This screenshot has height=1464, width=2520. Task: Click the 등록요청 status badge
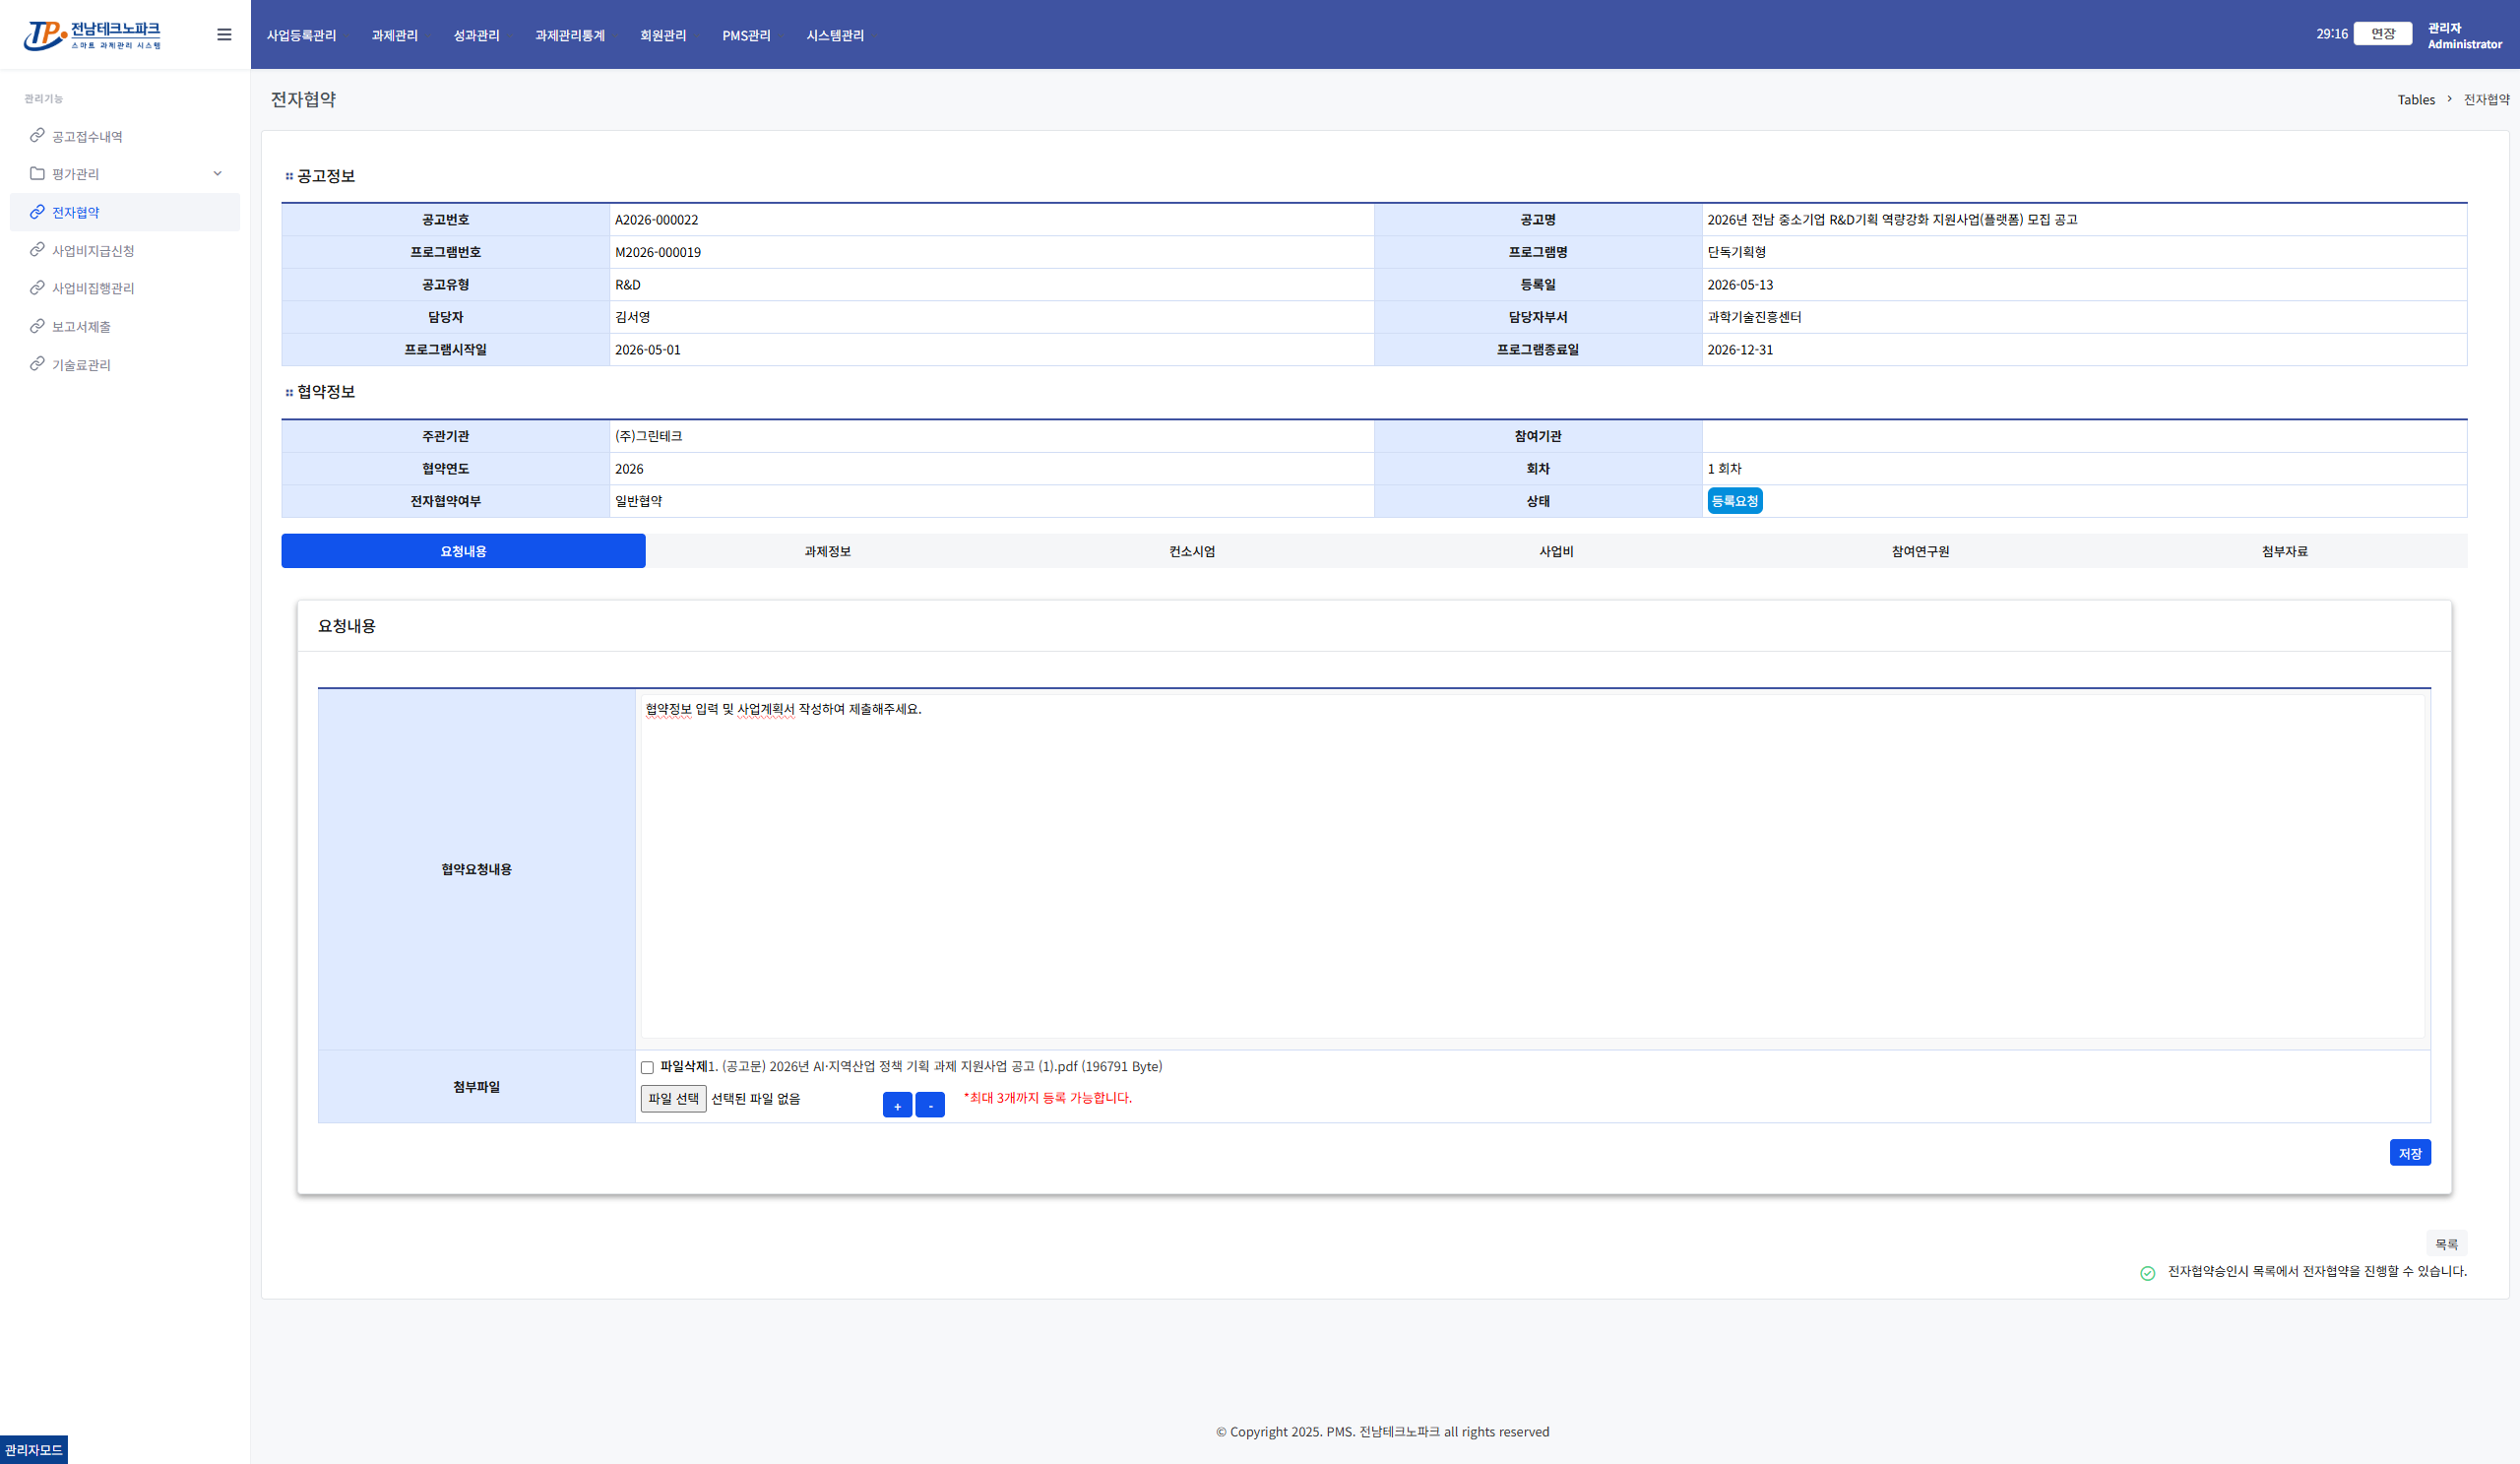point(1734,501)
